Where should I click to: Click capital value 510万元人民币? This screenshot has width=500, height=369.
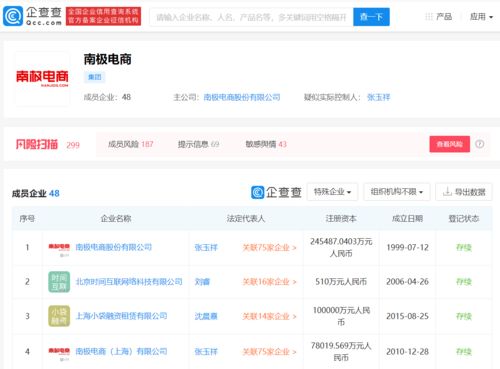(341, 282)
